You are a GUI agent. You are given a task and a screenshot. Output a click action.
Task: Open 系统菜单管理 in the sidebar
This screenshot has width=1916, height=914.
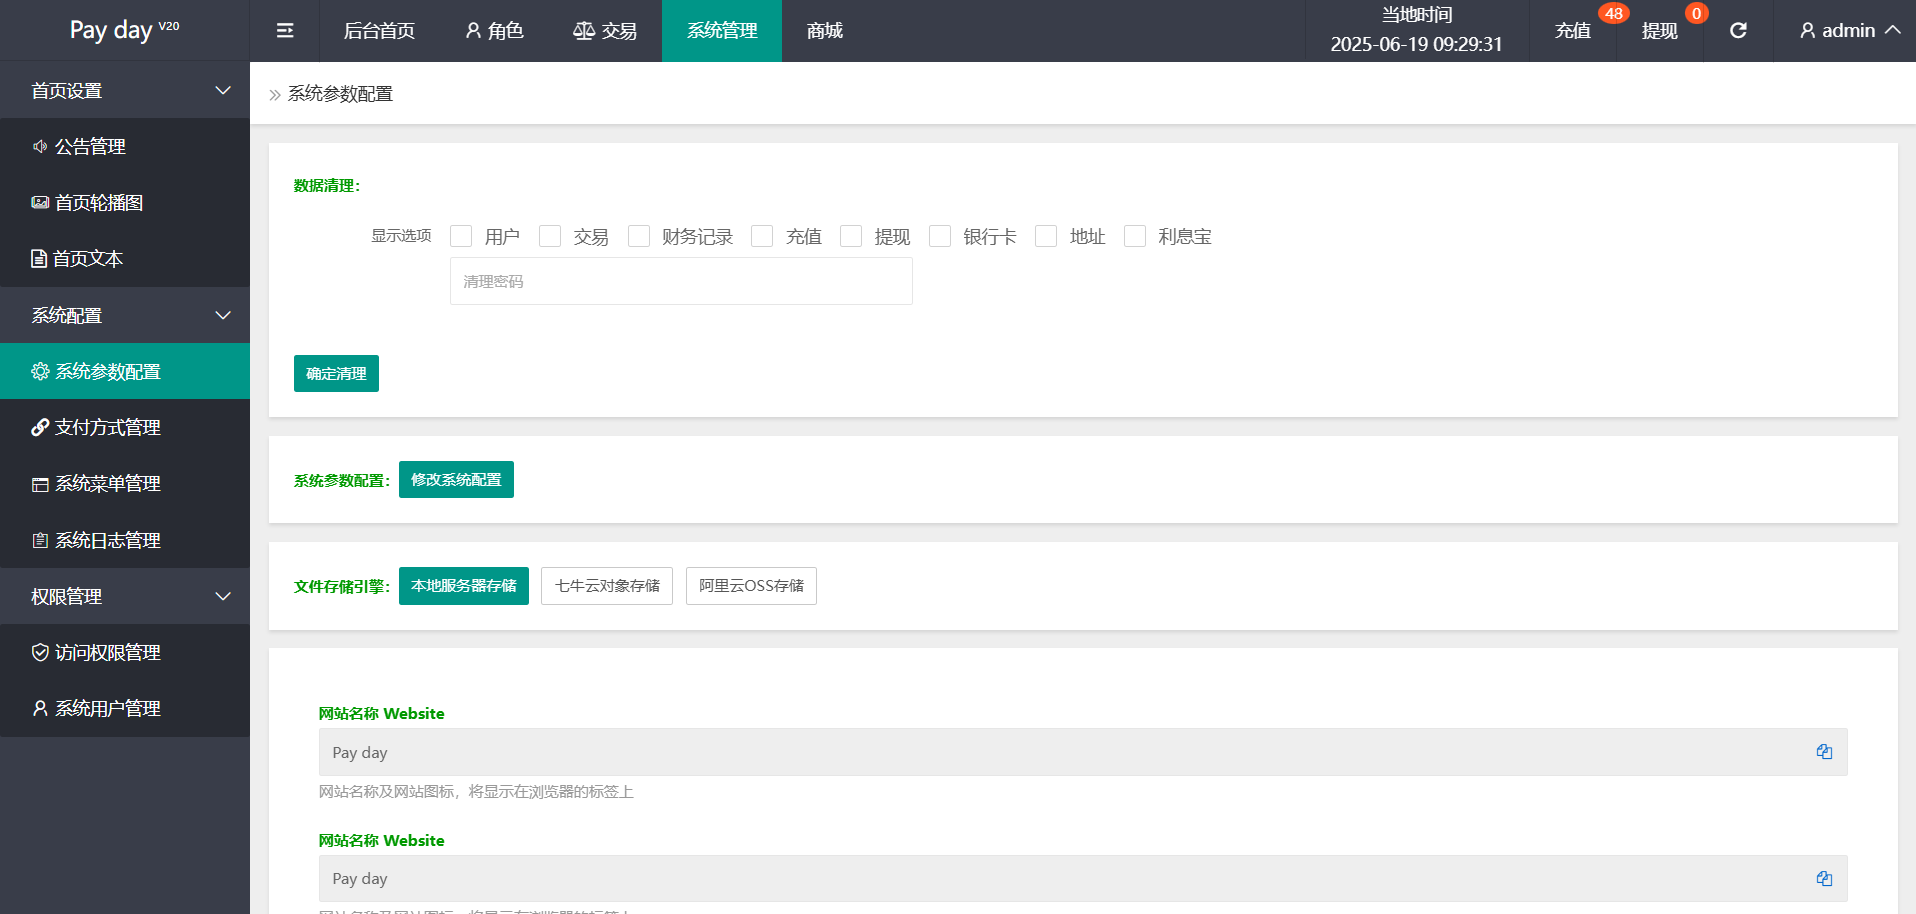pyautogui.click(x=125, y=484)
